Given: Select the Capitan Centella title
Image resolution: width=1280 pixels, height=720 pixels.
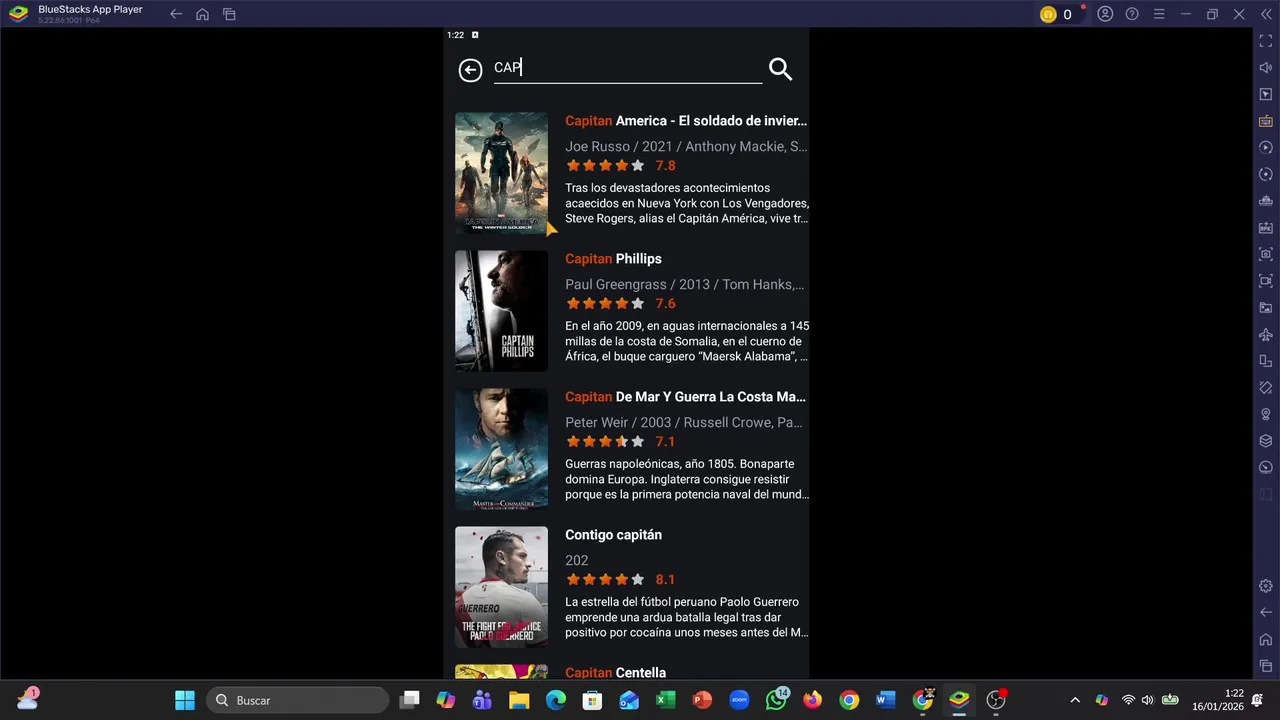Looking at the screenshot, I should coord(615,673).
